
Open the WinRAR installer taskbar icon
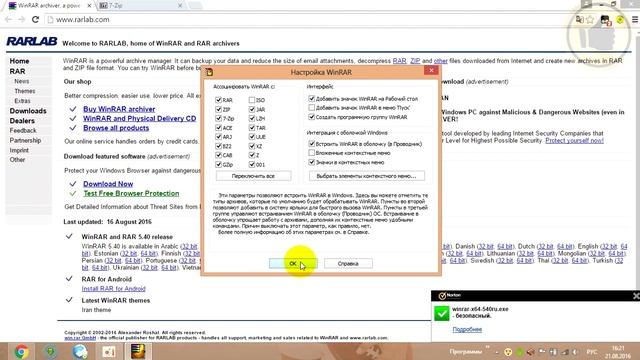[x=138, y=351]
